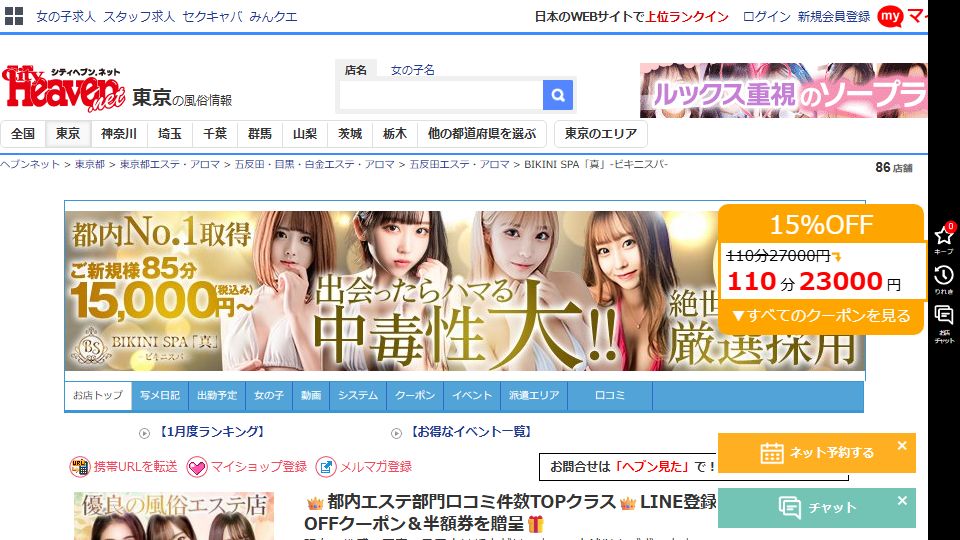Open 動画 shop tab
Image resolution: width=960 pixels, height=540 pixels.
(311, 396)
